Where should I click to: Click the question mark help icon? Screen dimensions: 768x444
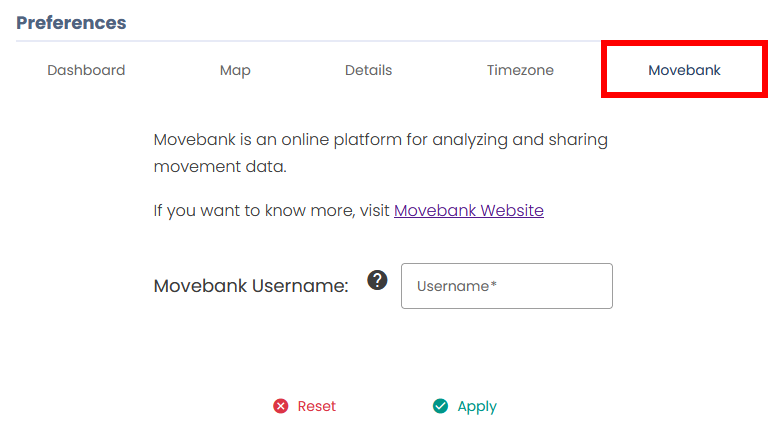[x=377, y=280]
